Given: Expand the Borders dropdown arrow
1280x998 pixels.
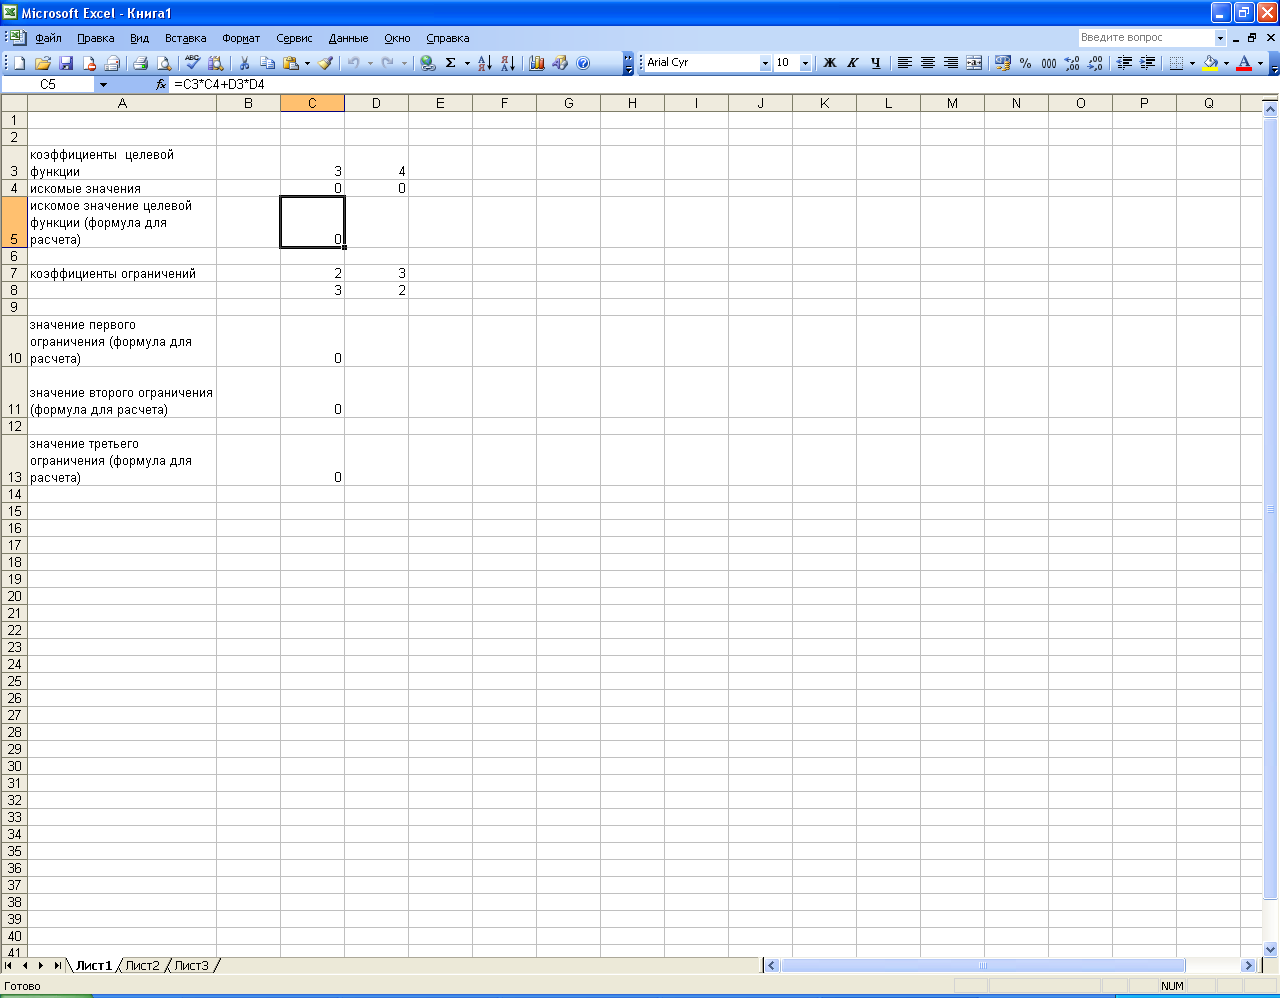Looking at the screenshot, I should coord(1192,63).
